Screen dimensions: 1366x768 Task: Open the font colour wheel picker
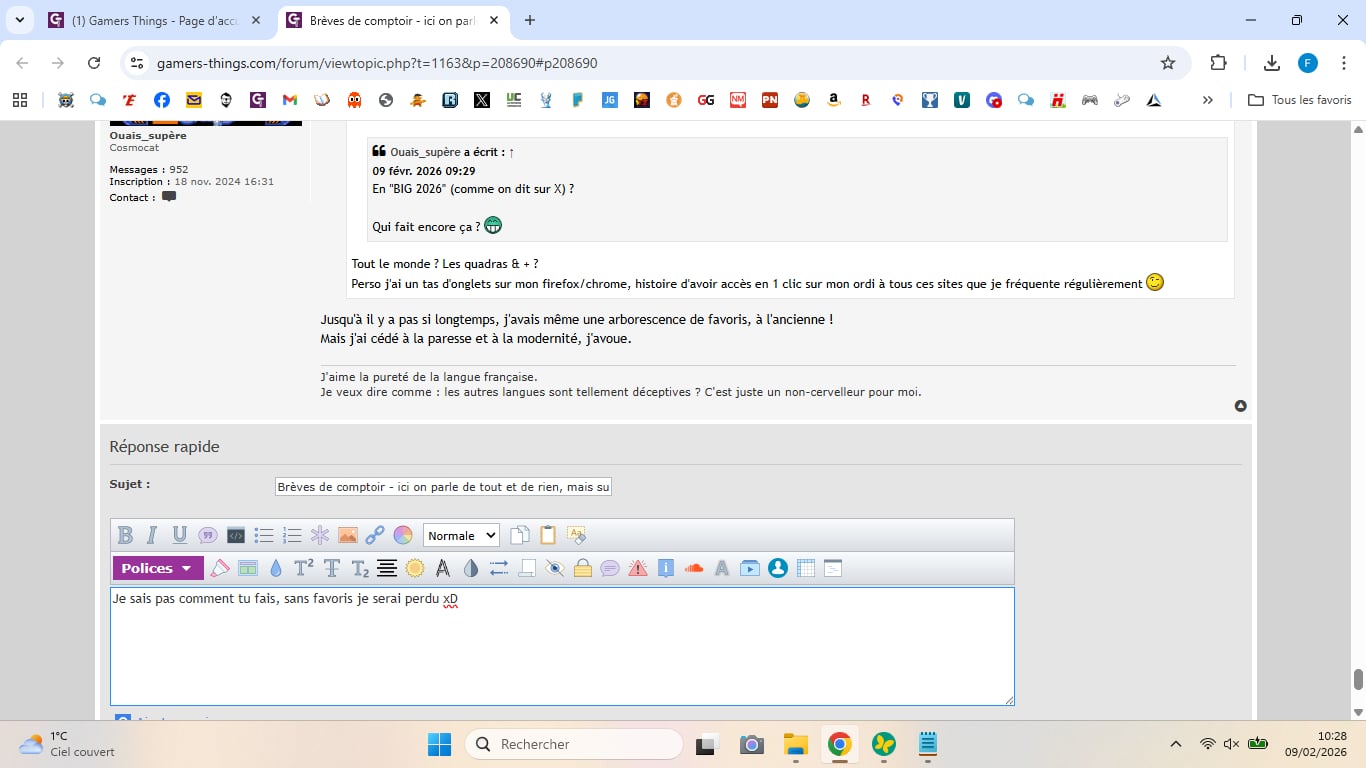[x=403, y=535]
